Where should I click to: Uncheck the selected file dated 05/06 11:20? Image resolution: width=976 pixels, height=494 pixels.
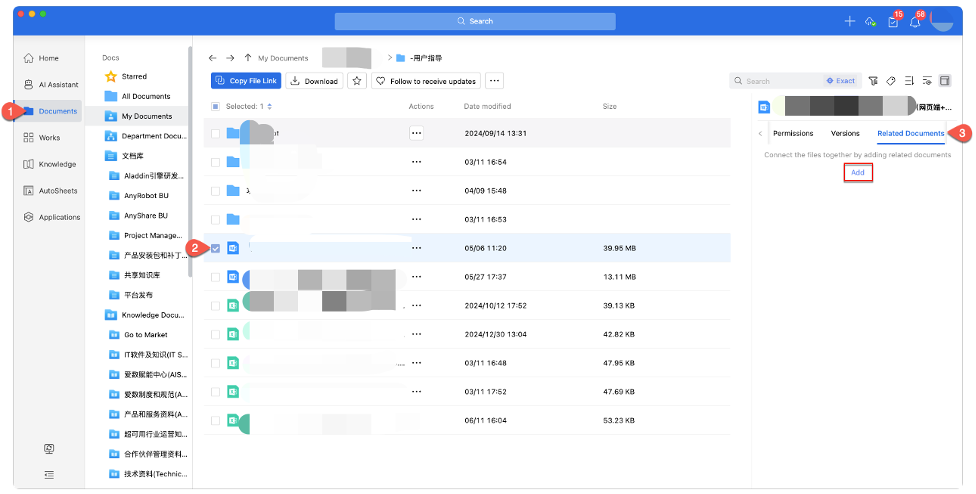click(215, 248)
